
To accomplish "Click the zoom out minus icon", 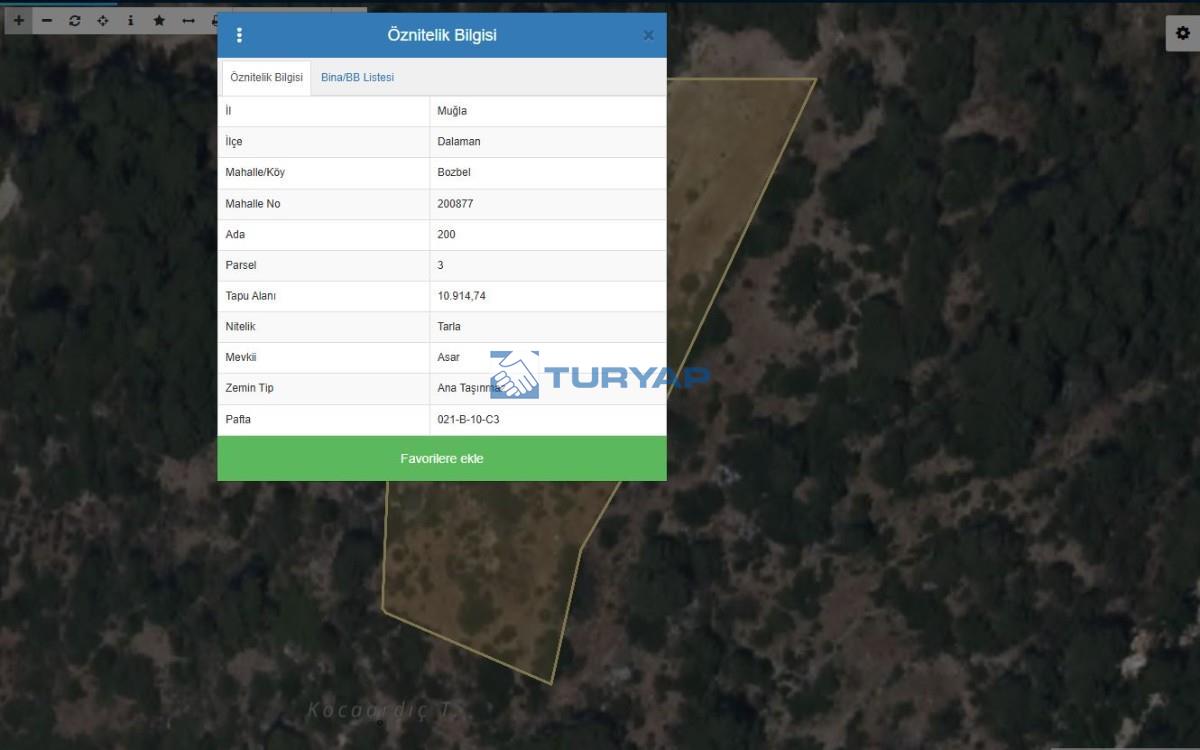I will 47,20.
